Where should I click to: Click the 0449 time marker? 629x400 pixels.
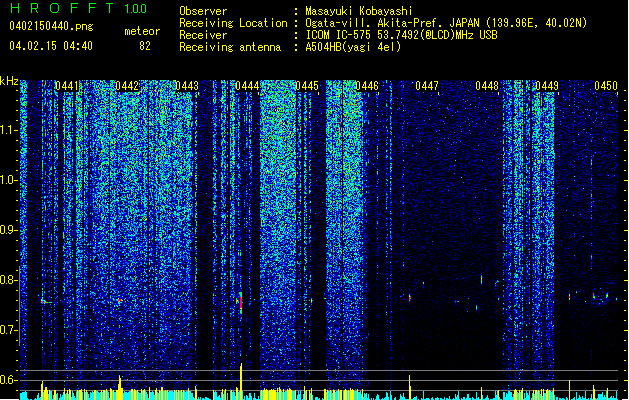pos(547,86)
